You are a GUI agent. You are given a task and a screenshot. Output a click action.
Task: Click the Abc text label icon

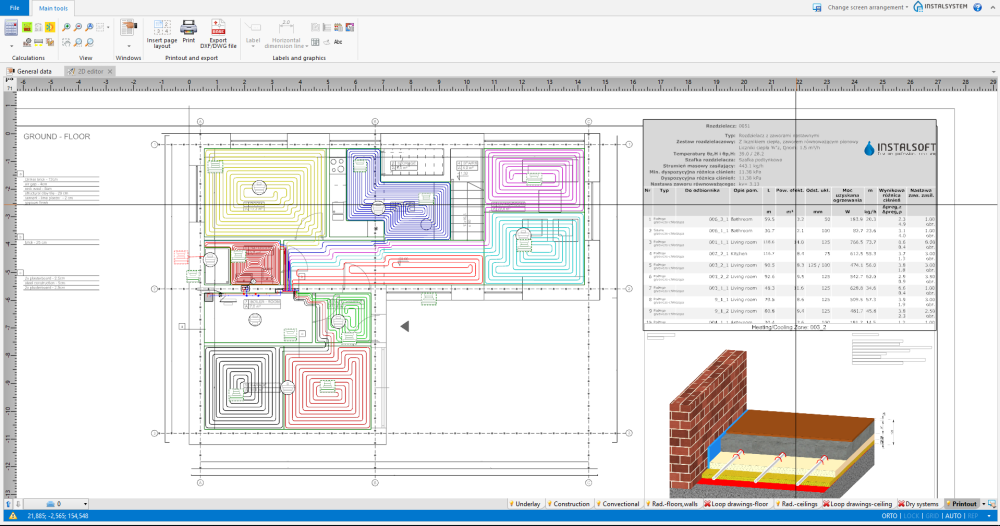tap(338, 42)
